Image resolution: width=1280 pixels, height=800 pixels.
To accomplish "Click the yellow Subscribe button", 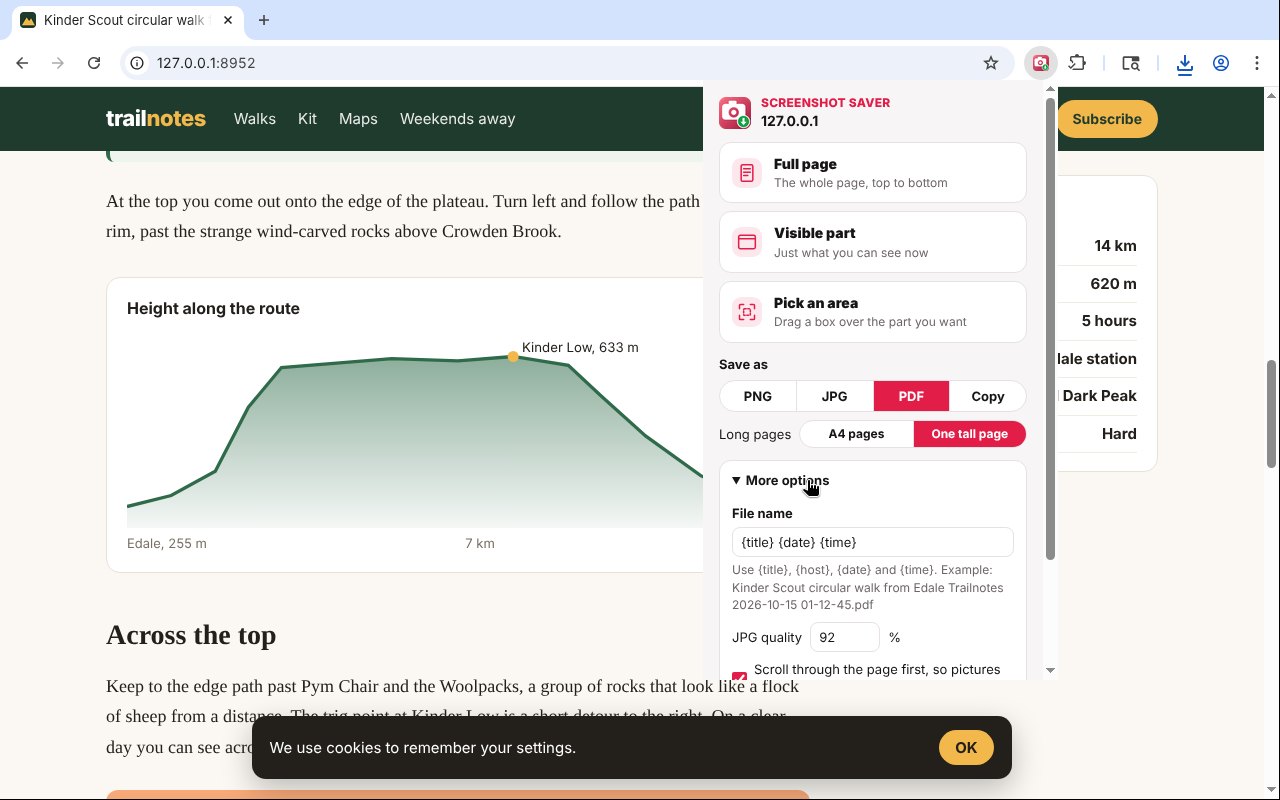I will pos(1107,119).
